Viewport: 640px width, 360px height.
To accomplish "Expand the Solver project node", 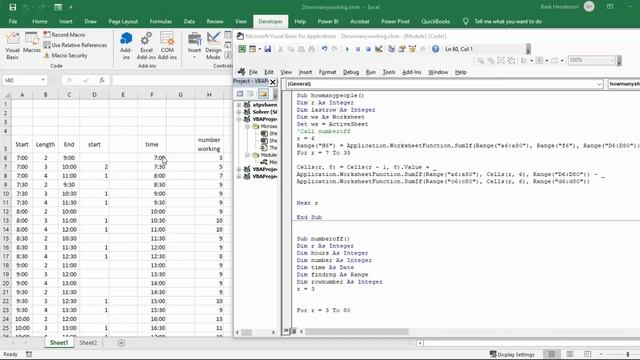I will coord(239,112).
